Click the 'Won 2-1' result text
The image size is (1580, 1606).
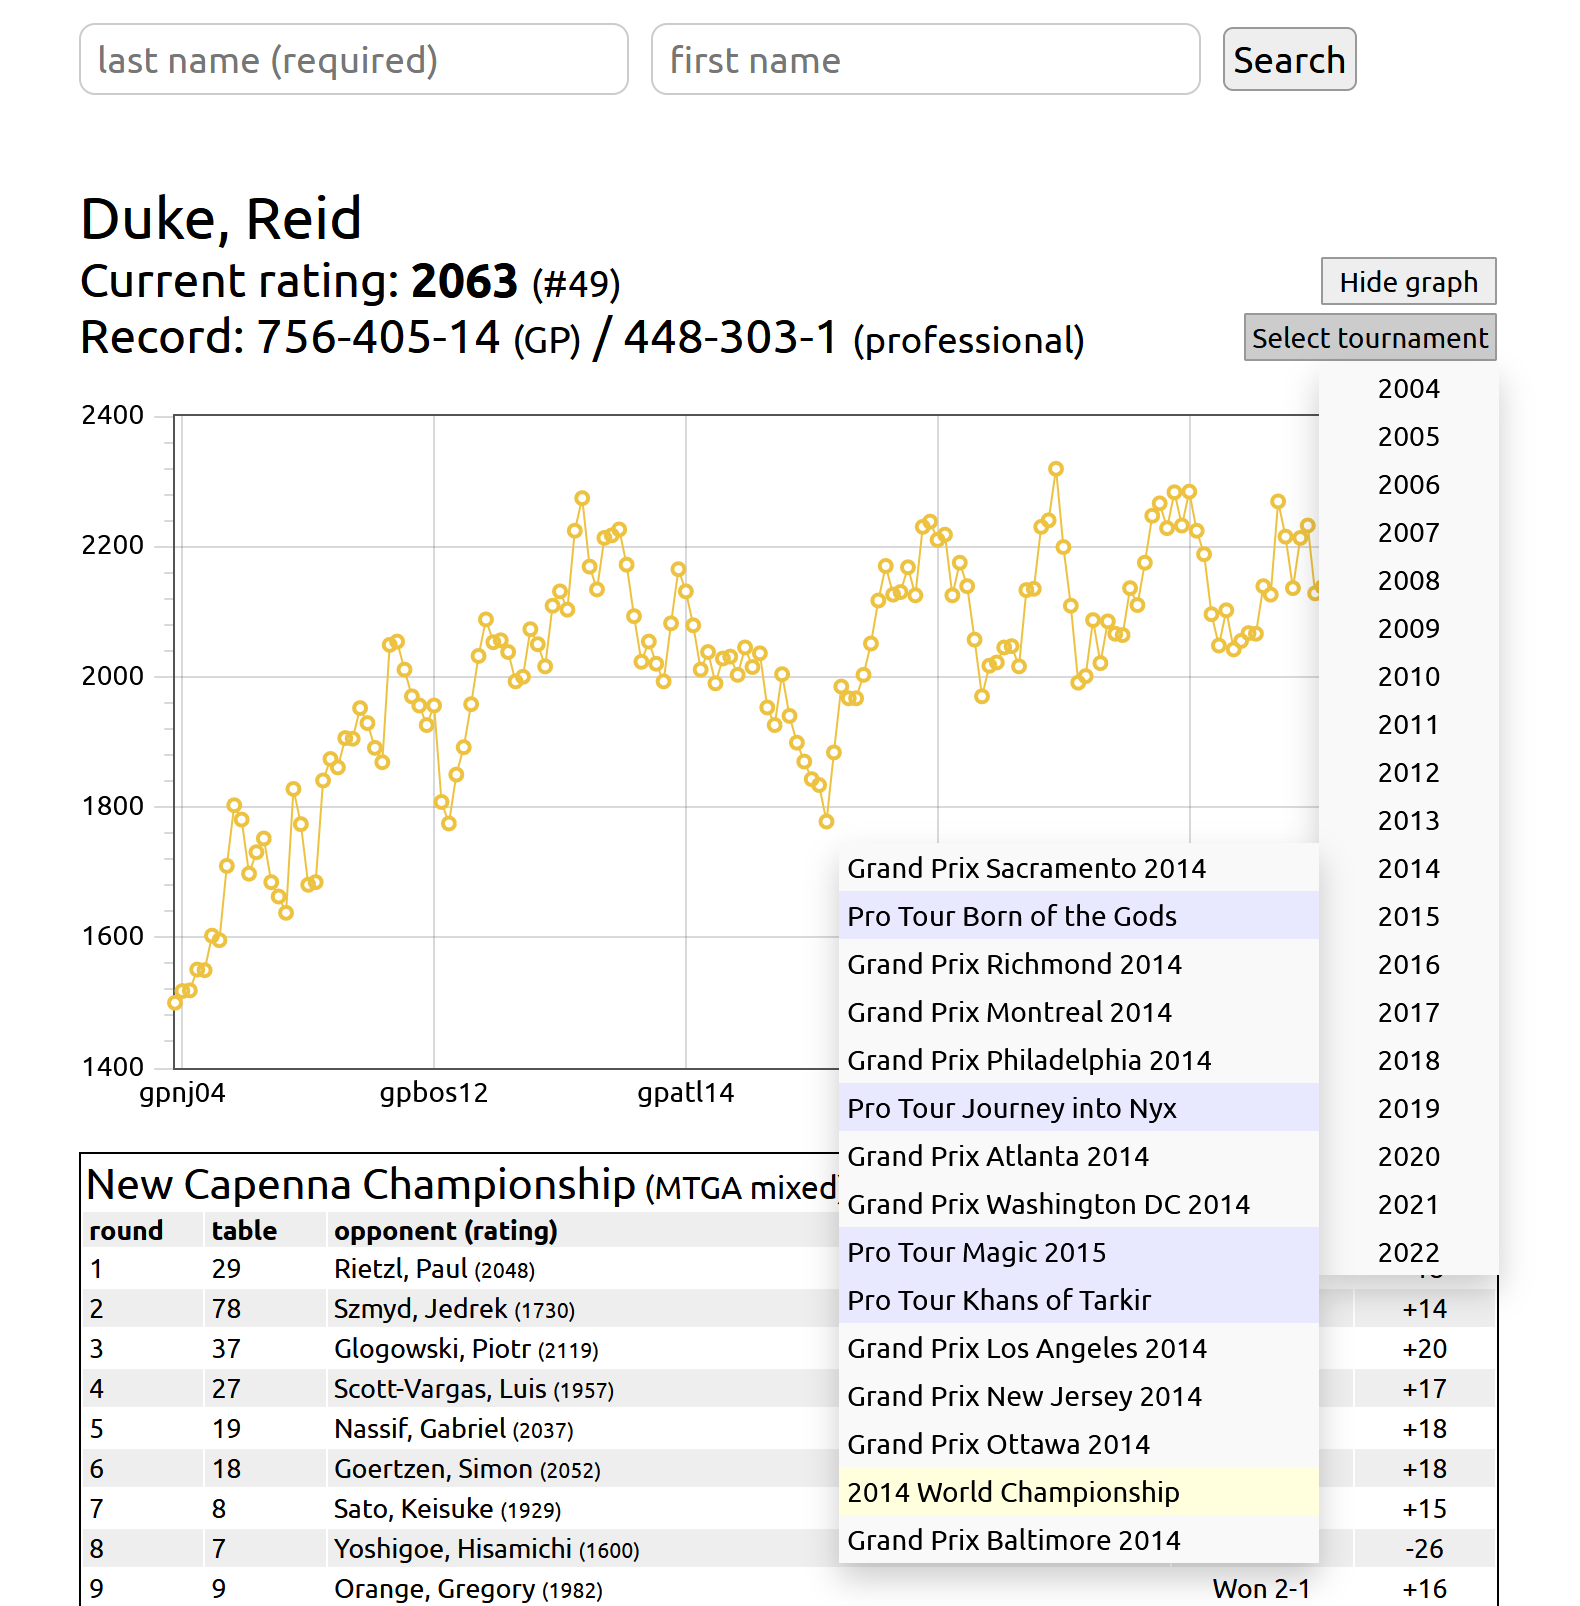[x=1261, y=1589]
